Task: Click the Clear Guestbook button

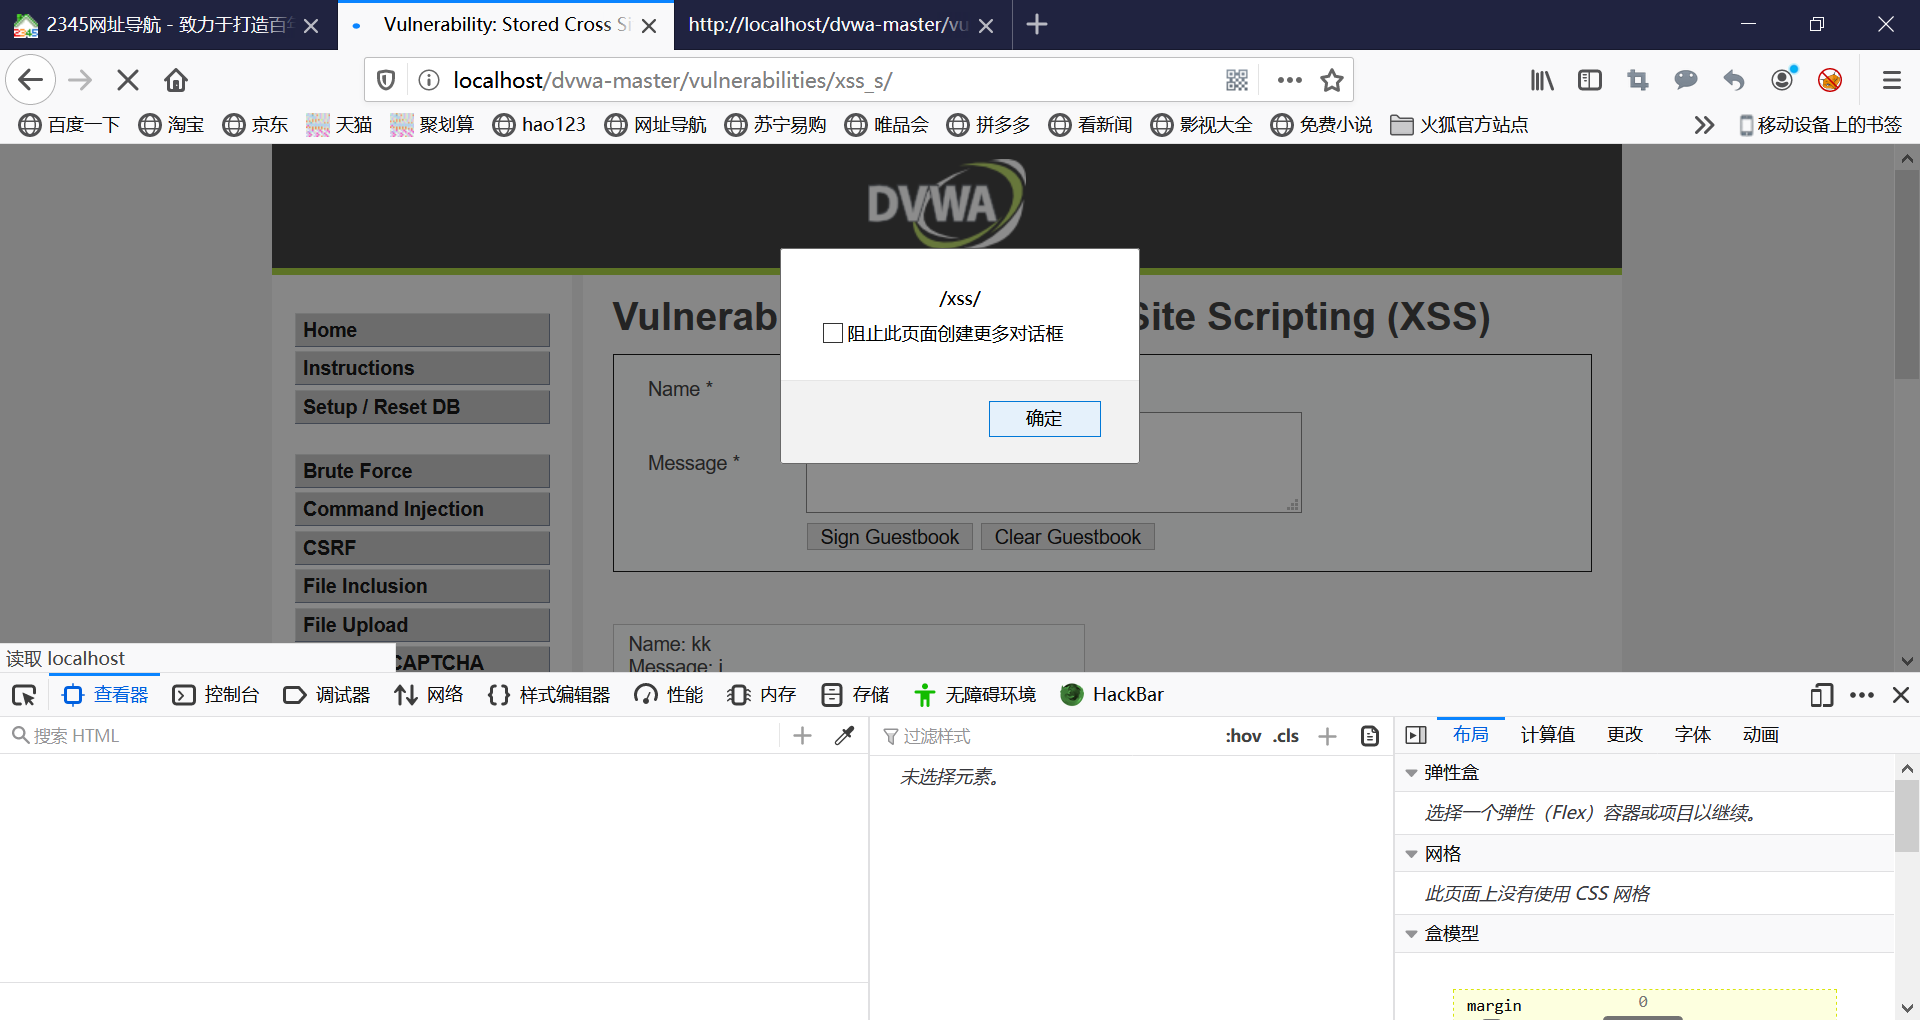Action: 1067,537
